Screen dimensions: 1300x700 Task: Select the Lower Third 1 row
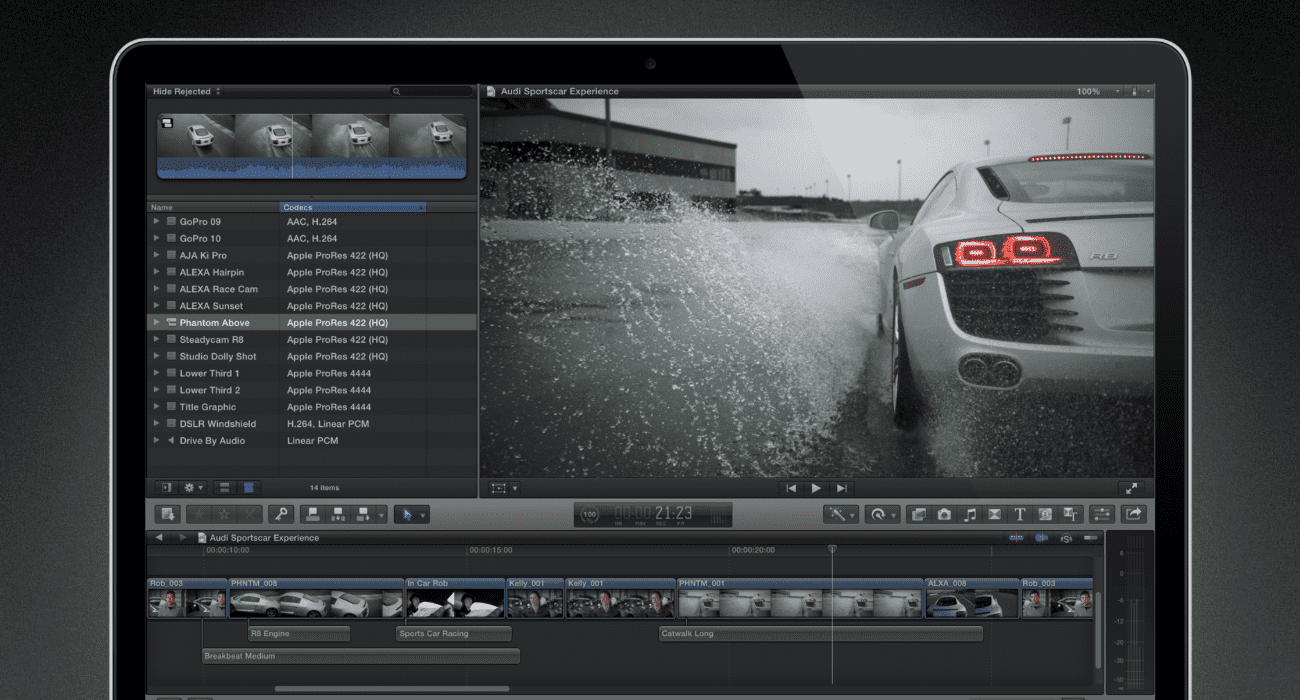[x=312, y=373]
